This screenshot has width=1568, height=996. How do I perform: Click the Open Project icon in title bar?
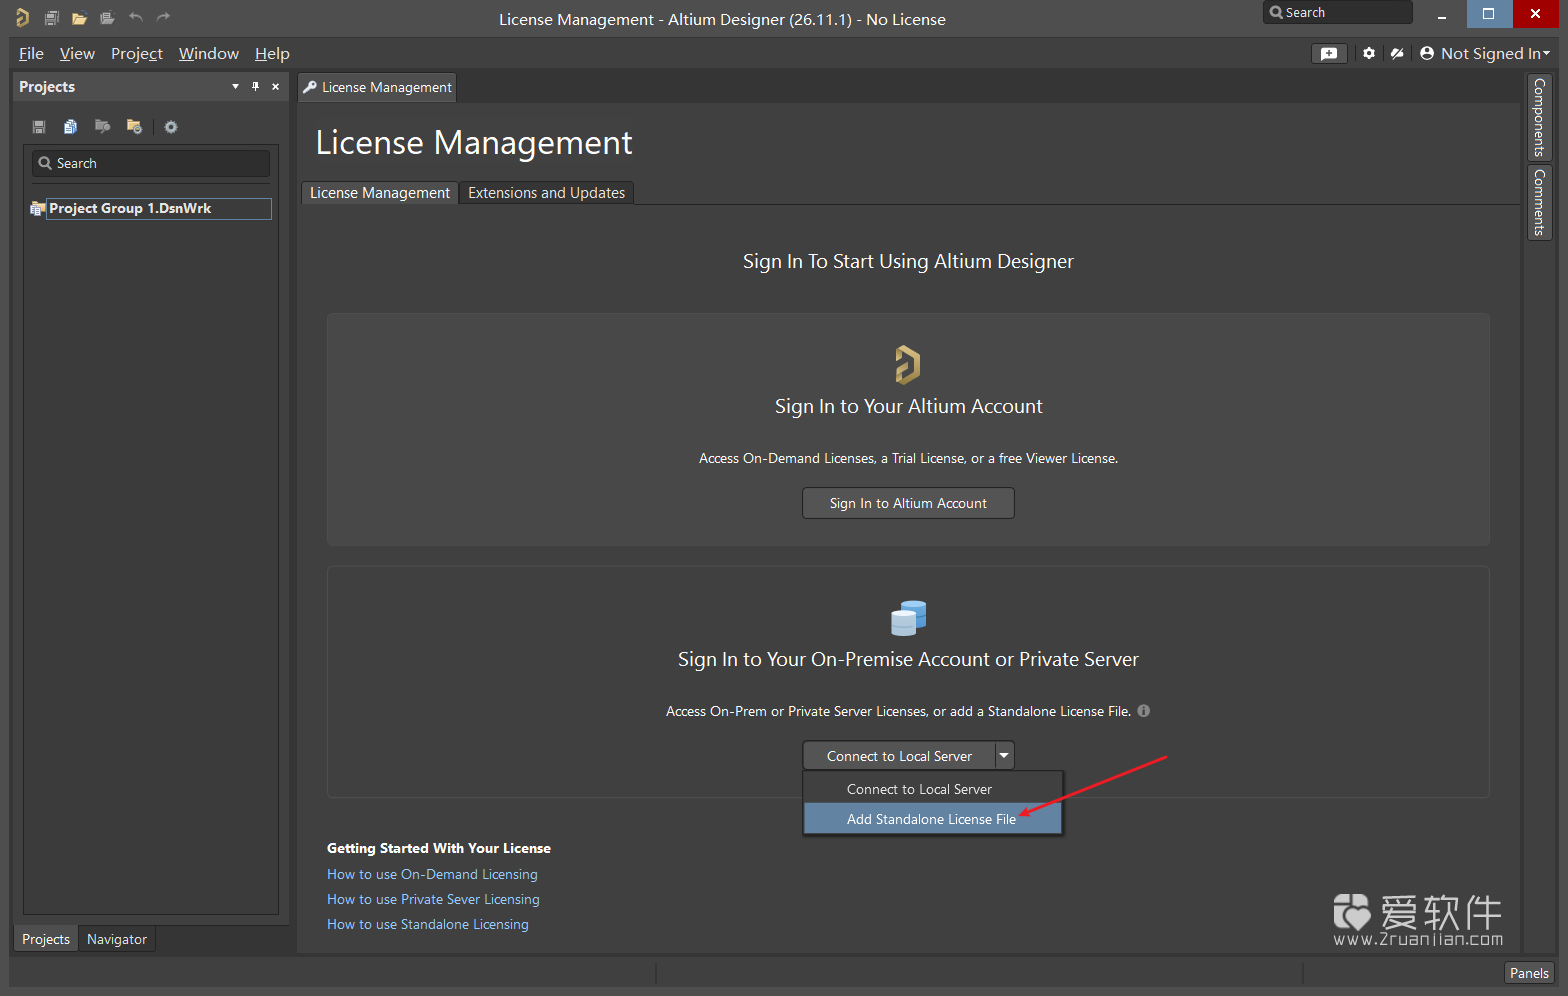coord(107,17)
